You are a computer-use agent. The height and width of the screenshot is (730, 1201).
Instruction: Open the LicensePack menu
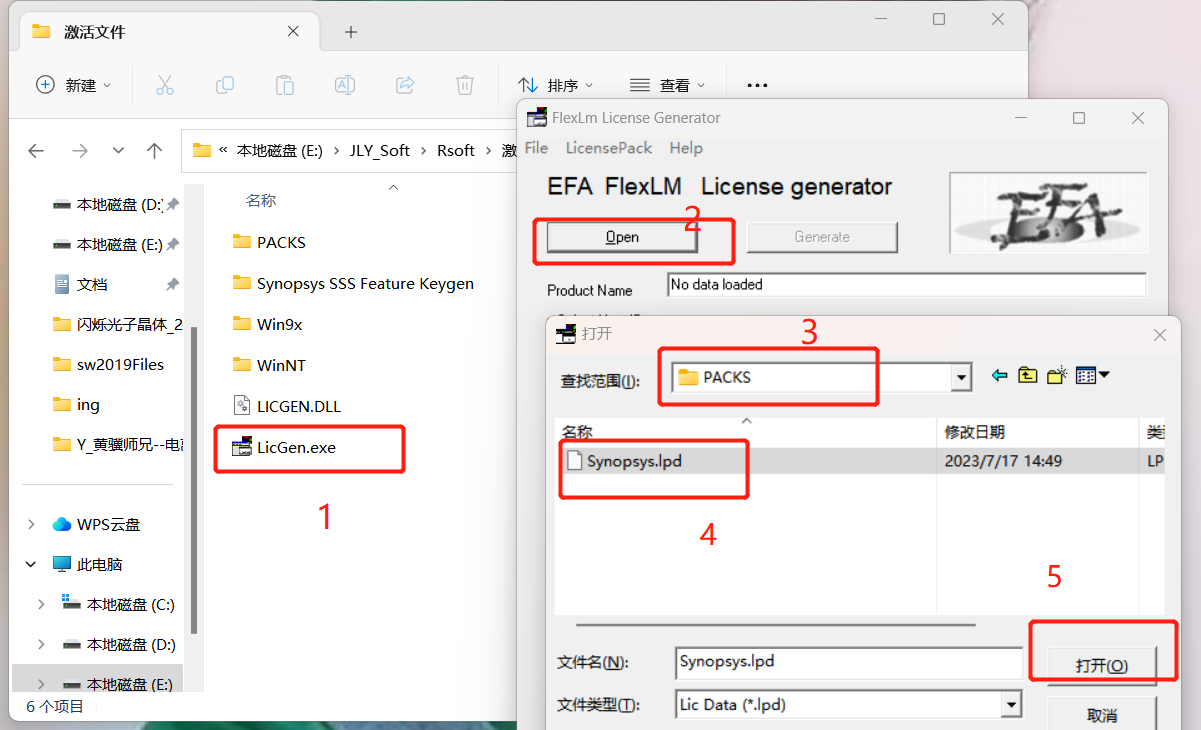(609, 148)
